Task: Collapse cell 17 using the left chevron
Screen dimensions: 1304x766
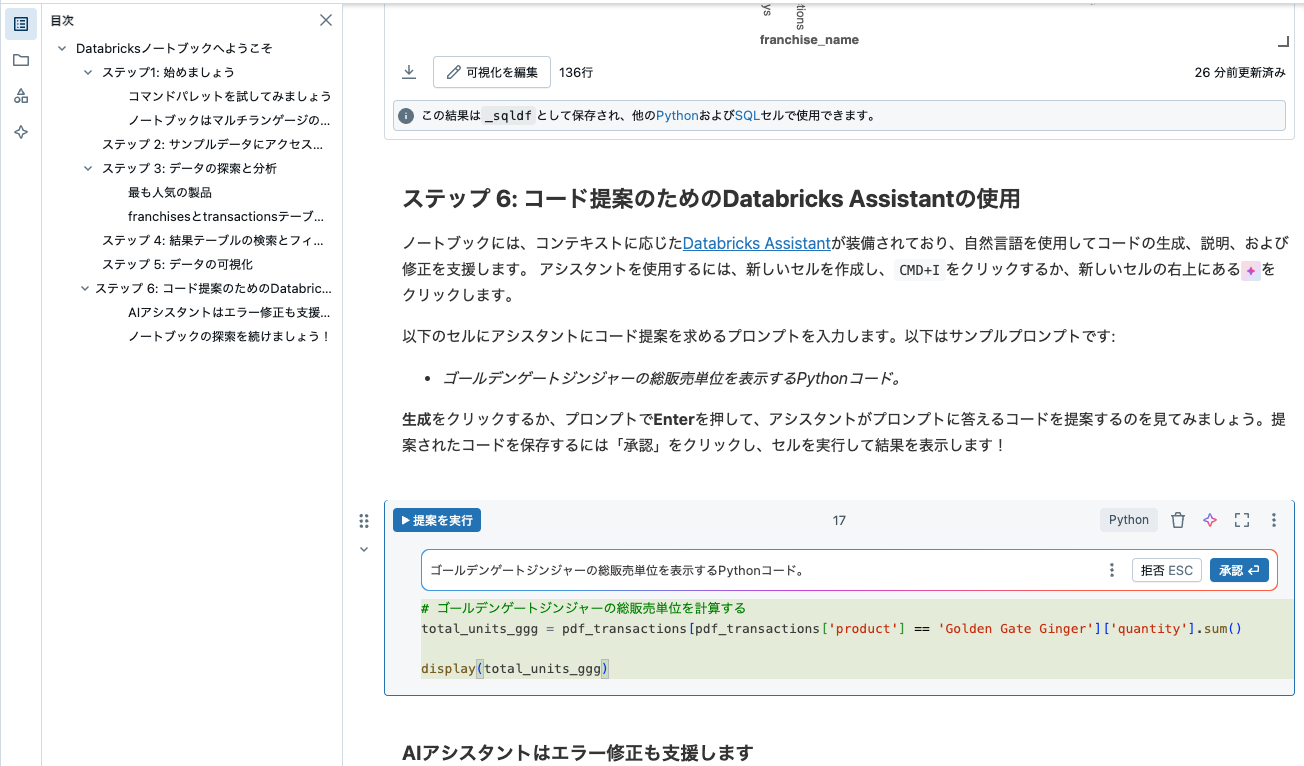Action: [364, 548]
